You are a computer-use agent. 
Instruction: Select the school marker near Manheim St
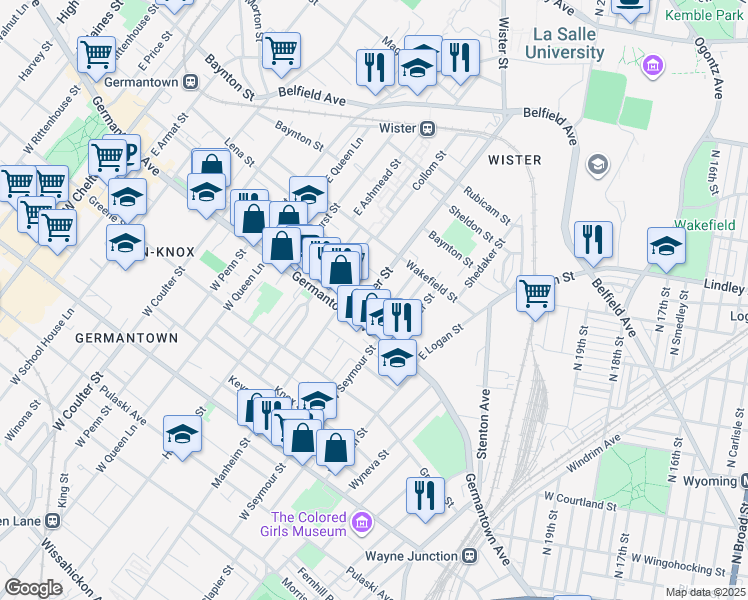(183, 433)
